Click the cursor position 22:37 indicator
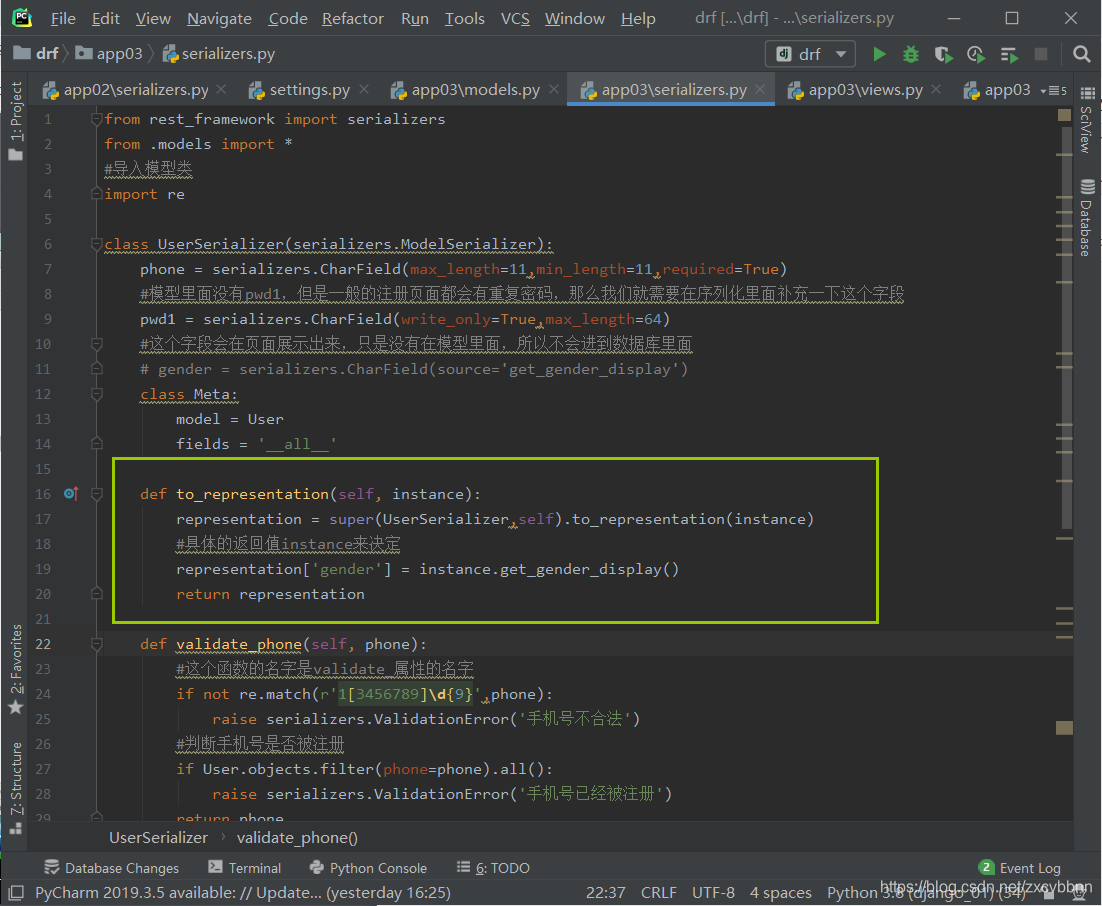The height and width of the screenshot is (906, 1102). pos(605,893)
